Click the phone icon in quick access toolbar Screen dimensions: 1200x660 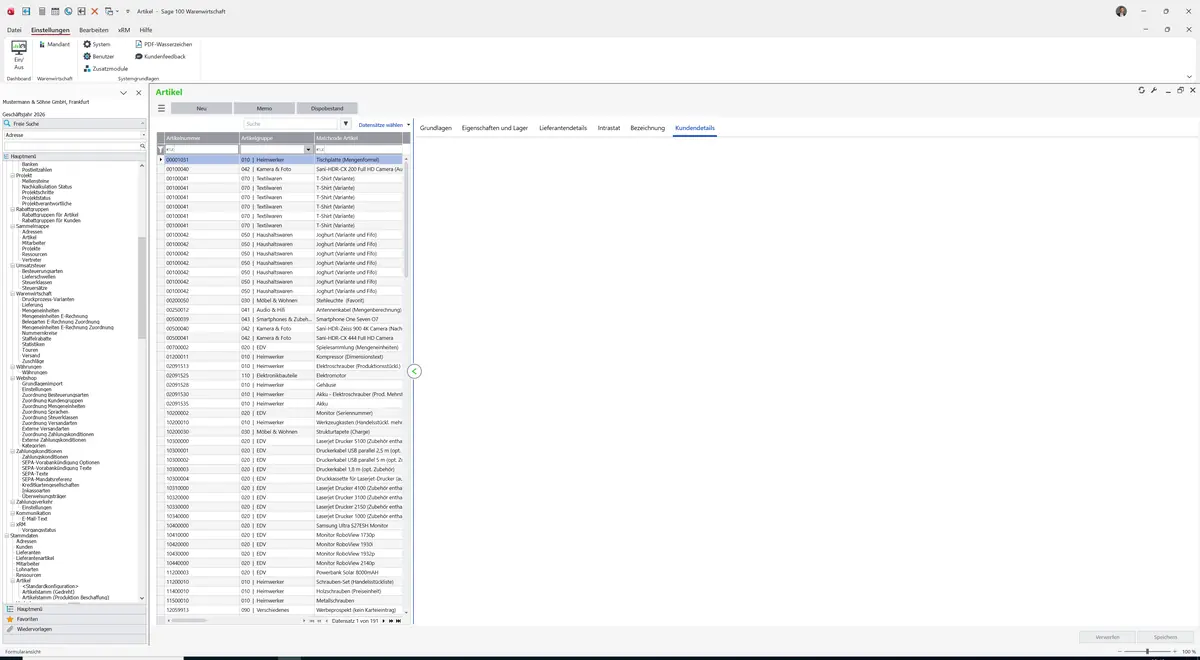[68, 11]
